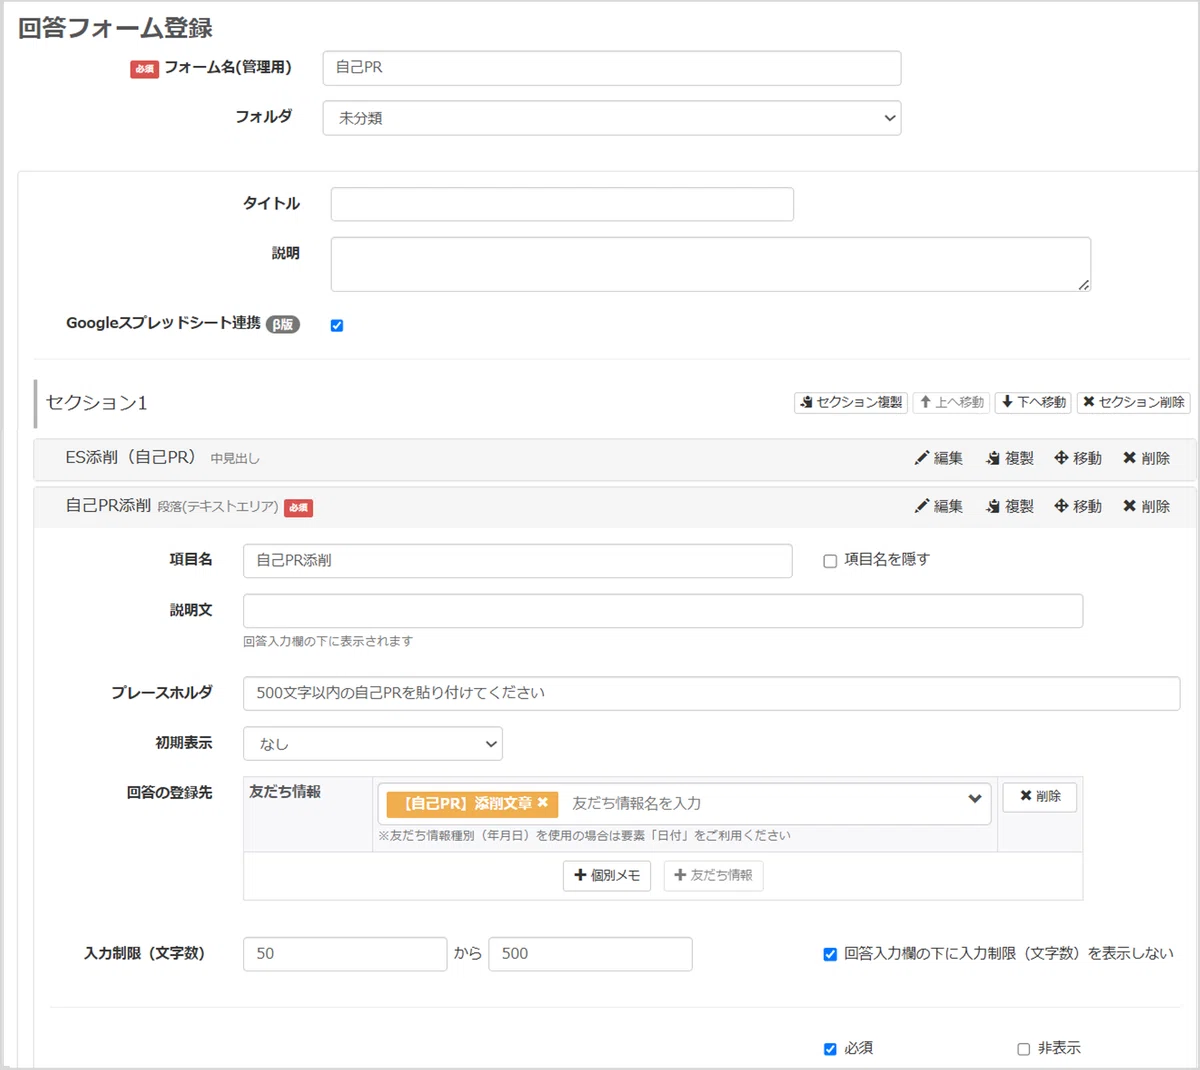The image size is (1200, 1070).
Task: Remove the 【自己PR】添削文章 tag
Action: 543,803
